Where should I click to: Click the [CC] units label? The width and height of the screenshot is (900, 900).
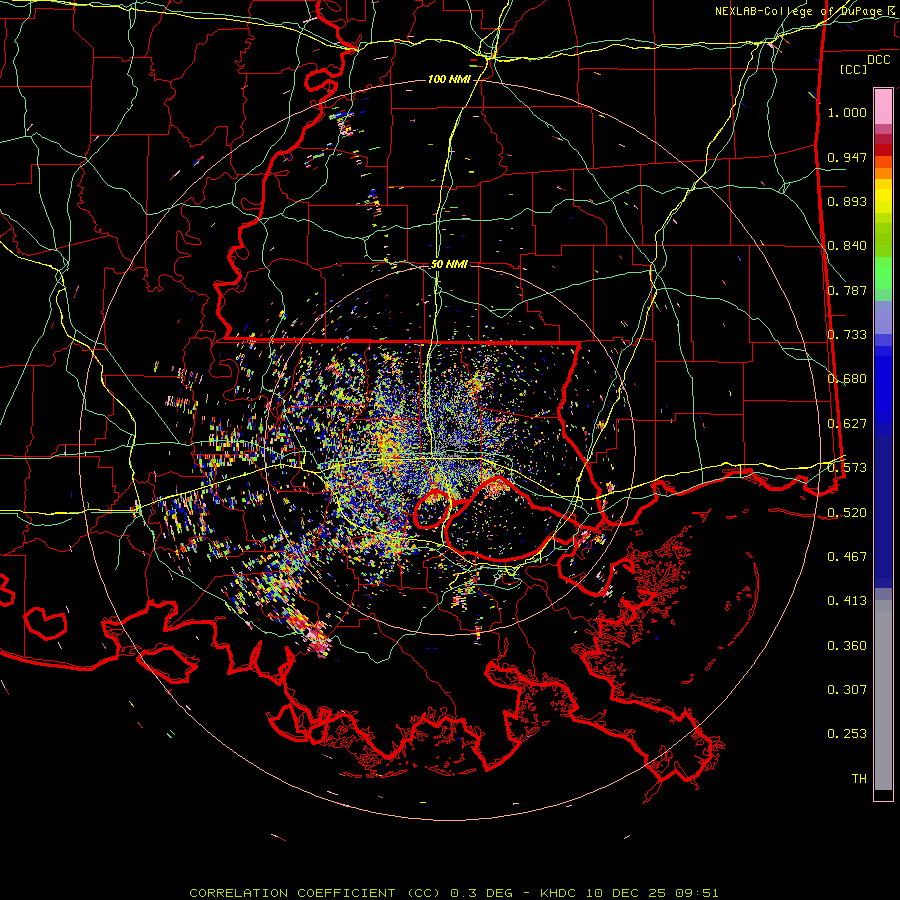(854, 69)
